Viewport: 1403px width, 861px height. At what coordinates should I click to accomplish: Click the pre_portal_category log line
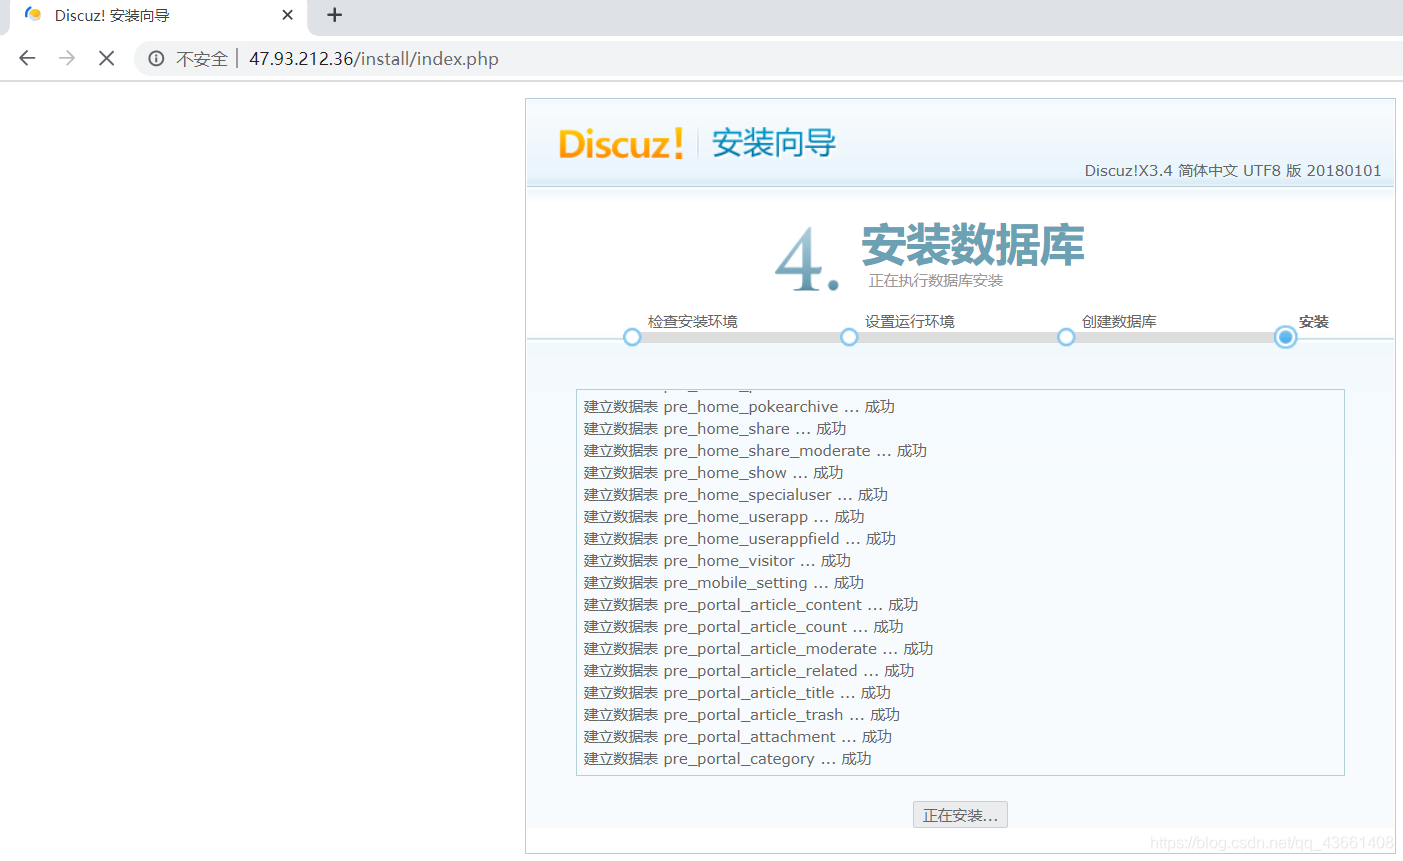(x=728, y=759)
